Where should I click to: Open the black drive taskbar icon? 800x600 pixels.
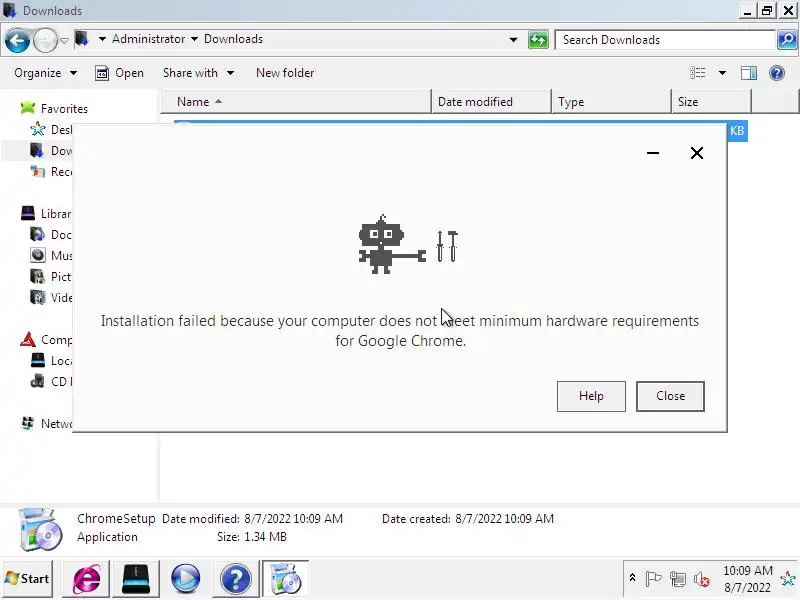(x=136, y=579)
